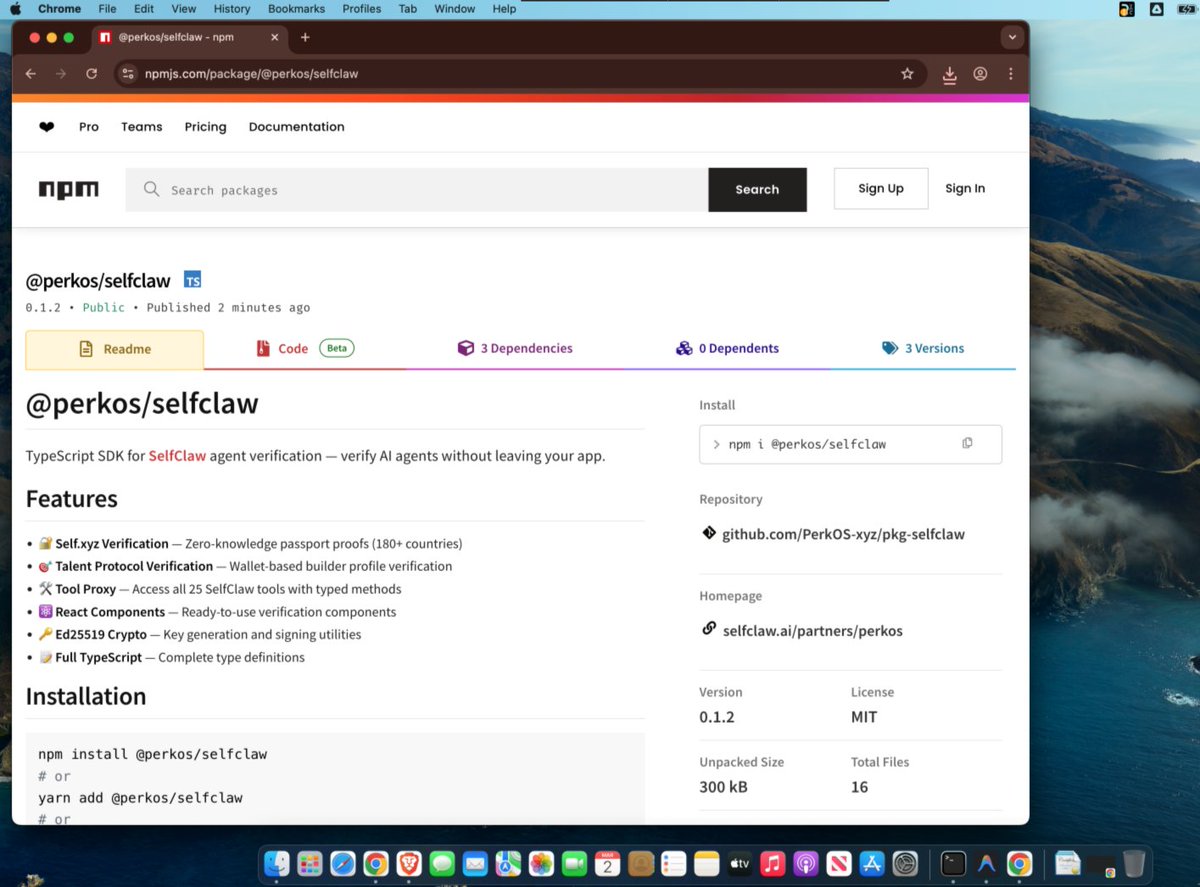Open the Pro link
This screenshot has width=1200, height=887.
(x=89, y=127)
